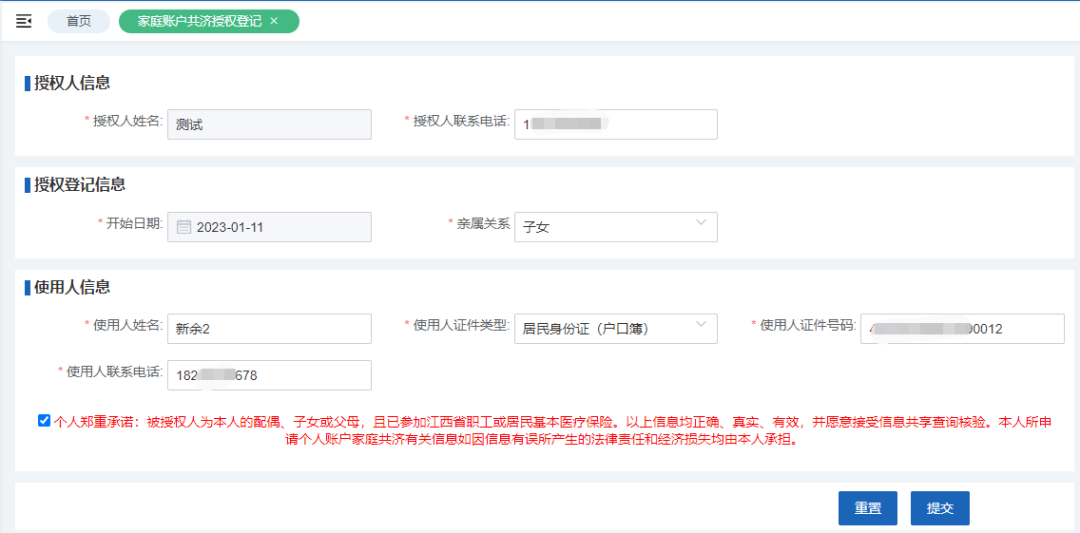This screenshot has width=1080, height=533.
Task: Click the calendar icon in 开始日期
Action: coord(183,227)
